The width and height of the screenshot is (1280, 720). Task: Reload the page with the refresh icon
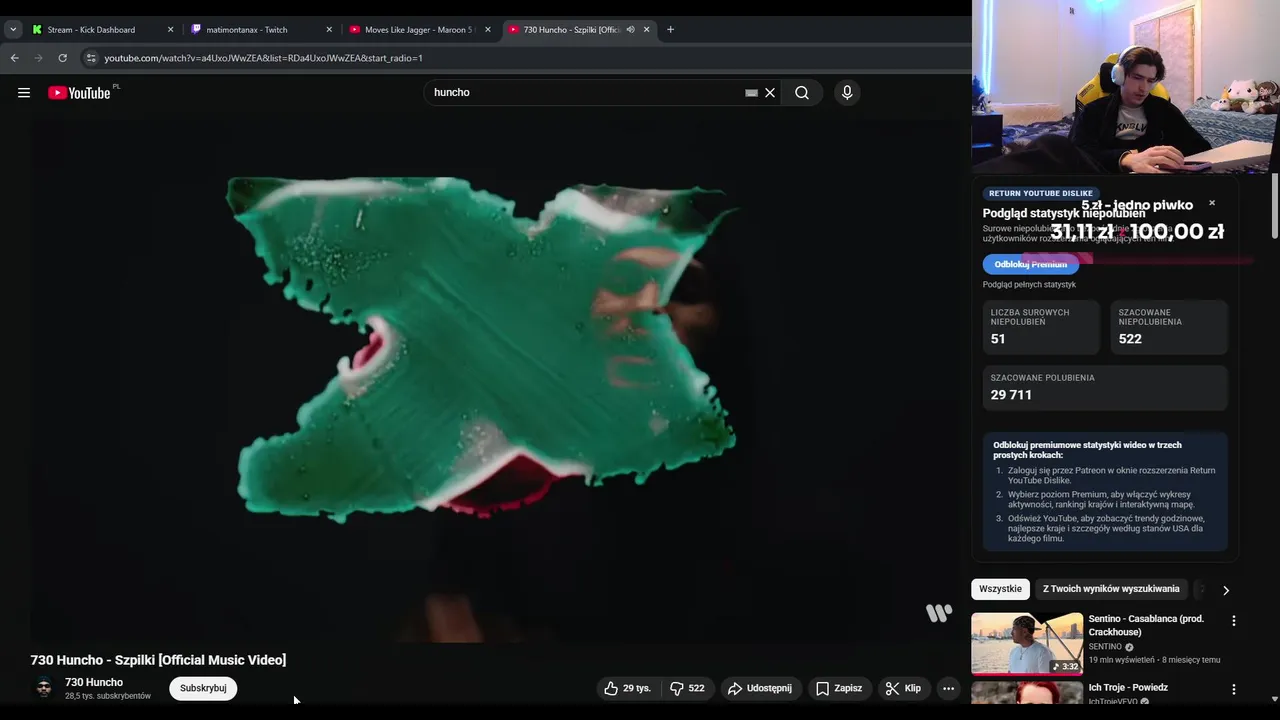coord(62,58)
